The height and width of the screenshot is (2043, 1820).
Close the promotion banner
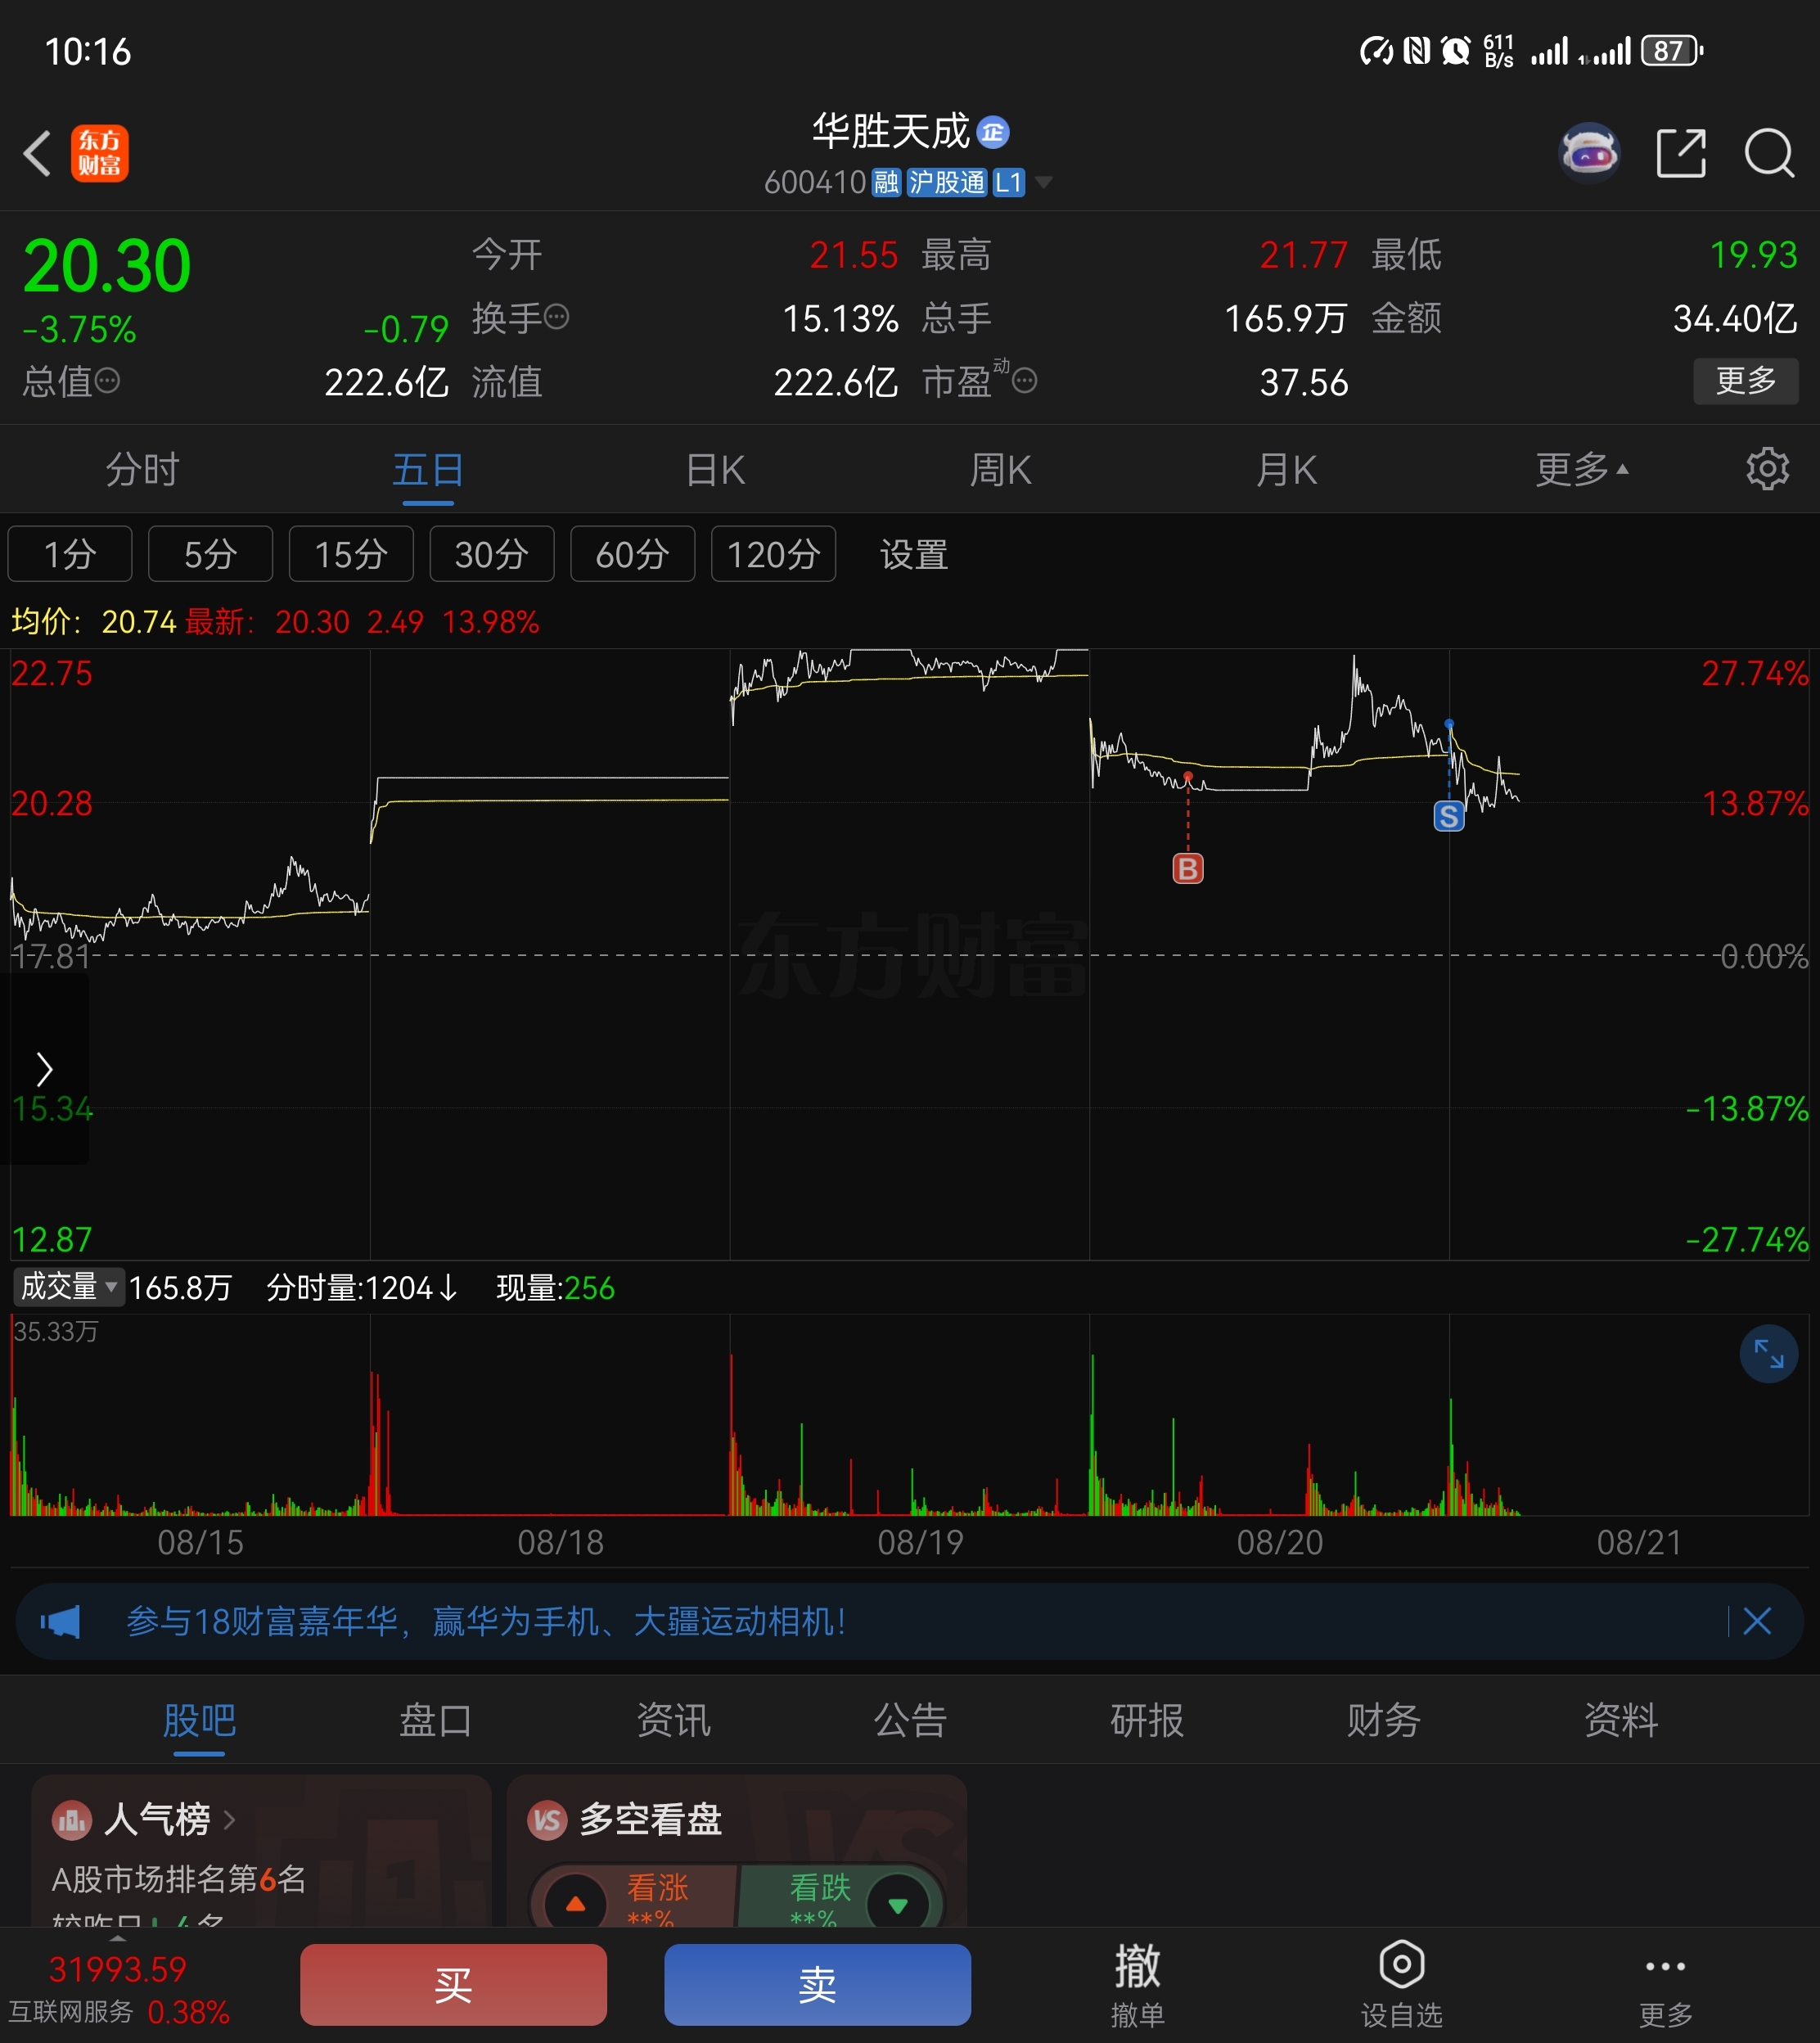tap(1757, 1622)
